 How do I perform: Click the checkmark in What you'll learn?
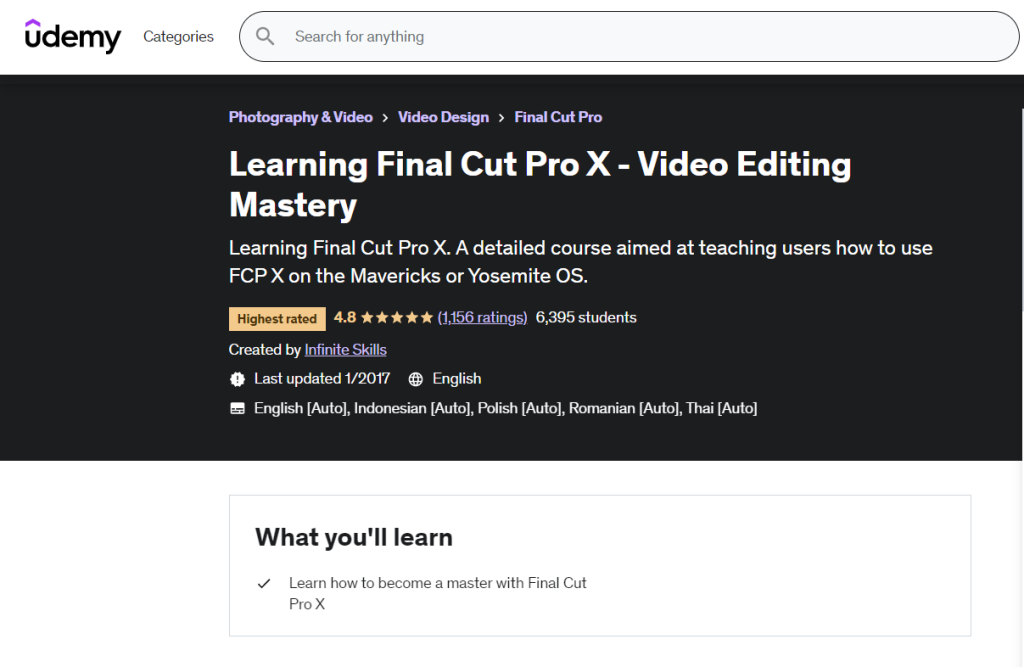265,583
